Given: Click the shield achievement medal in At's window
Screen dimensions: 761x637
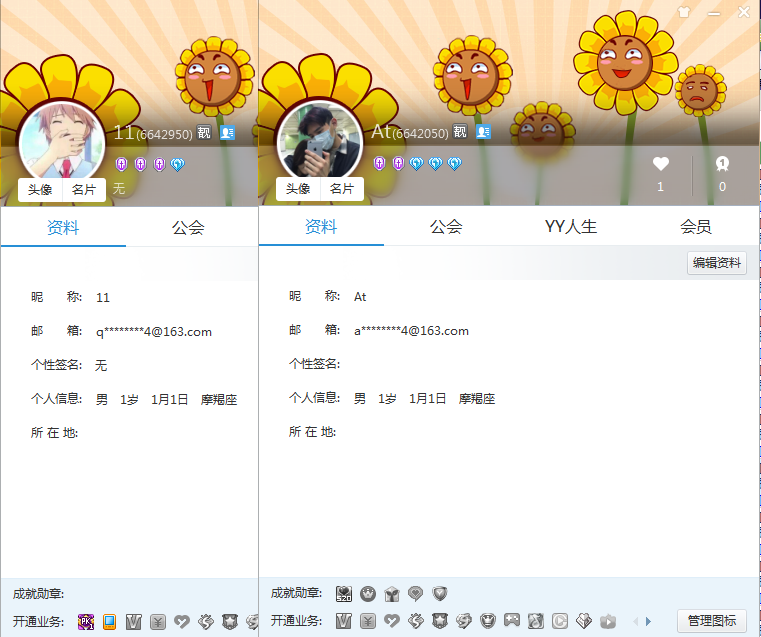Looking at the screenshot, I should tap(440, 593).
